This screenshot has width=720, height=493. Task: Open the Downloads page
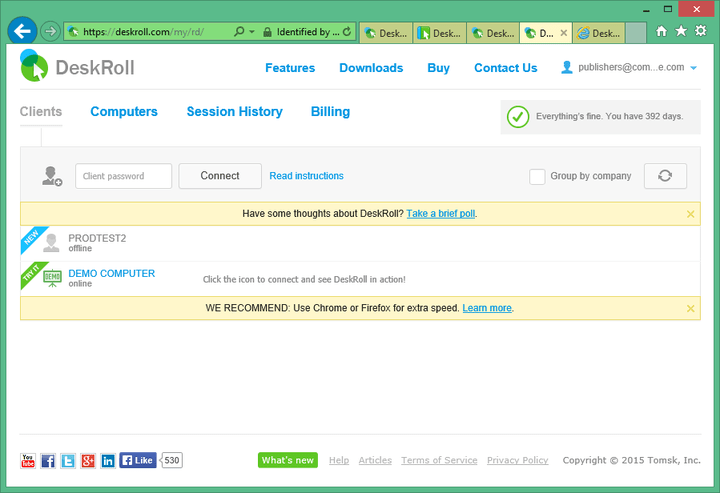pyautogui.click(x=371, y=68)
